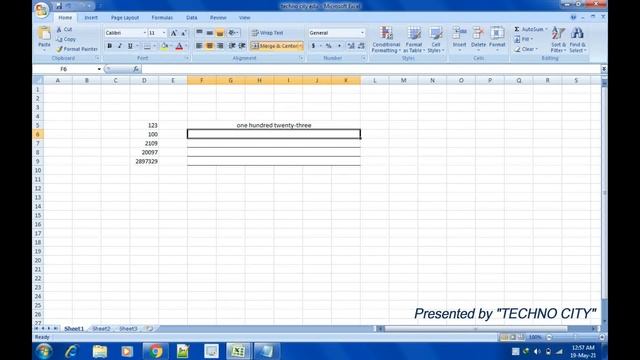The height and width of the screenshot is (360, 640).
Task: Open the Office Button menu
Action: (x=42, y=10)
